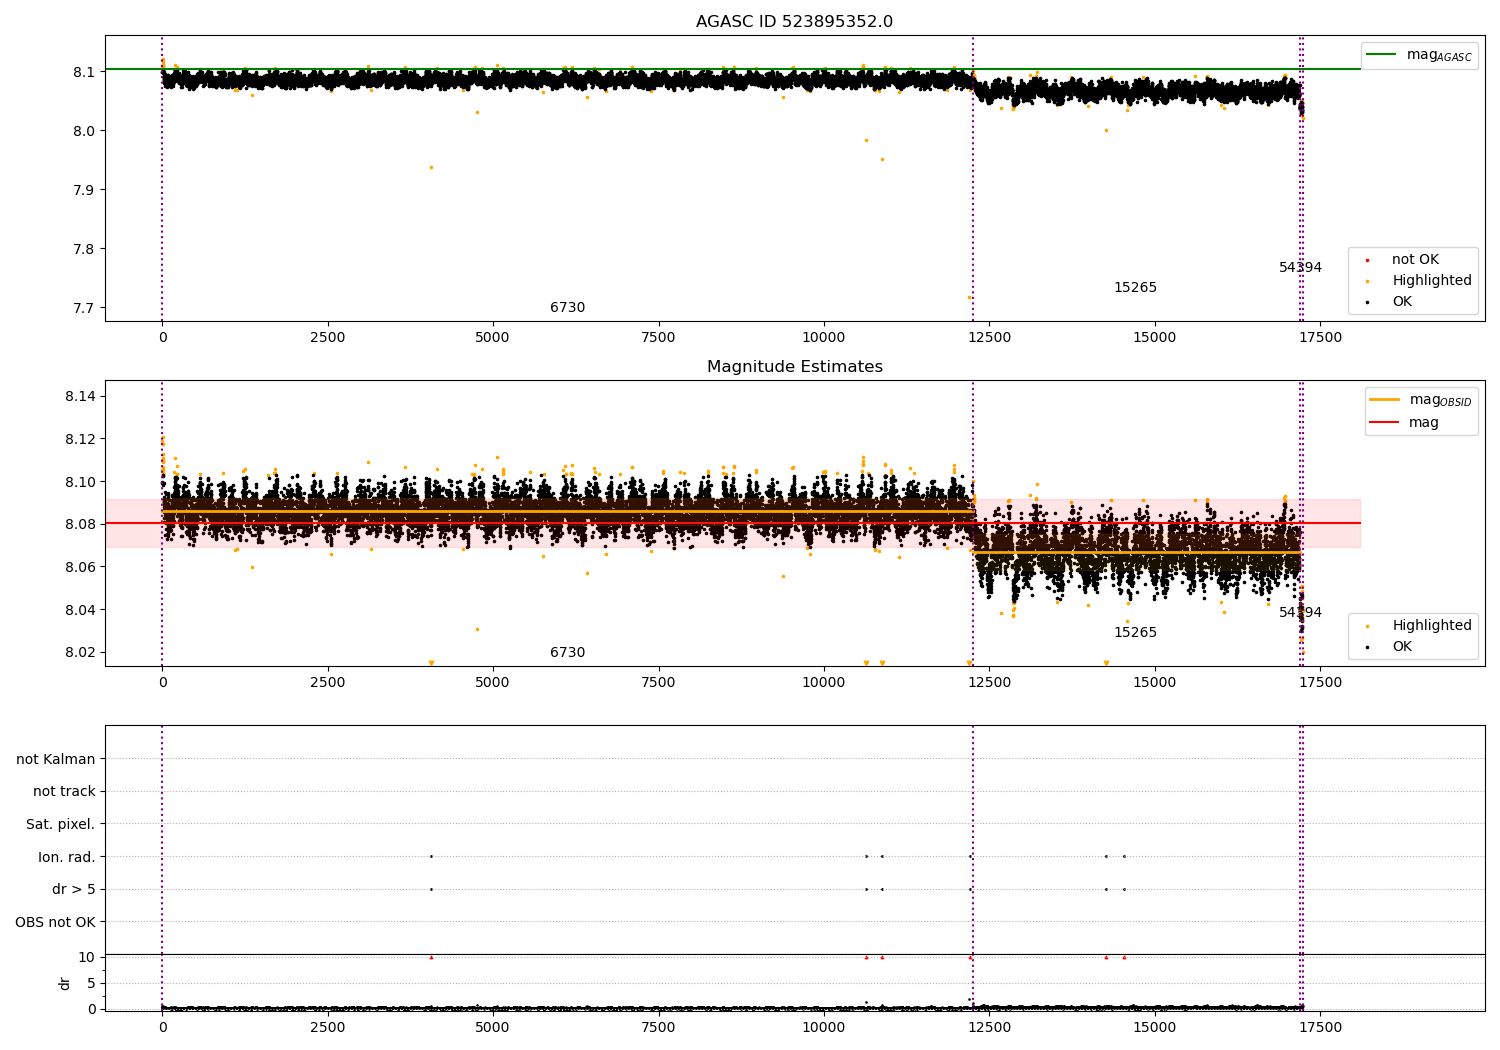The image size is (1500, 1050).
Task: Click the Magnitude Estimates subplot title
Action: [794, 367]
